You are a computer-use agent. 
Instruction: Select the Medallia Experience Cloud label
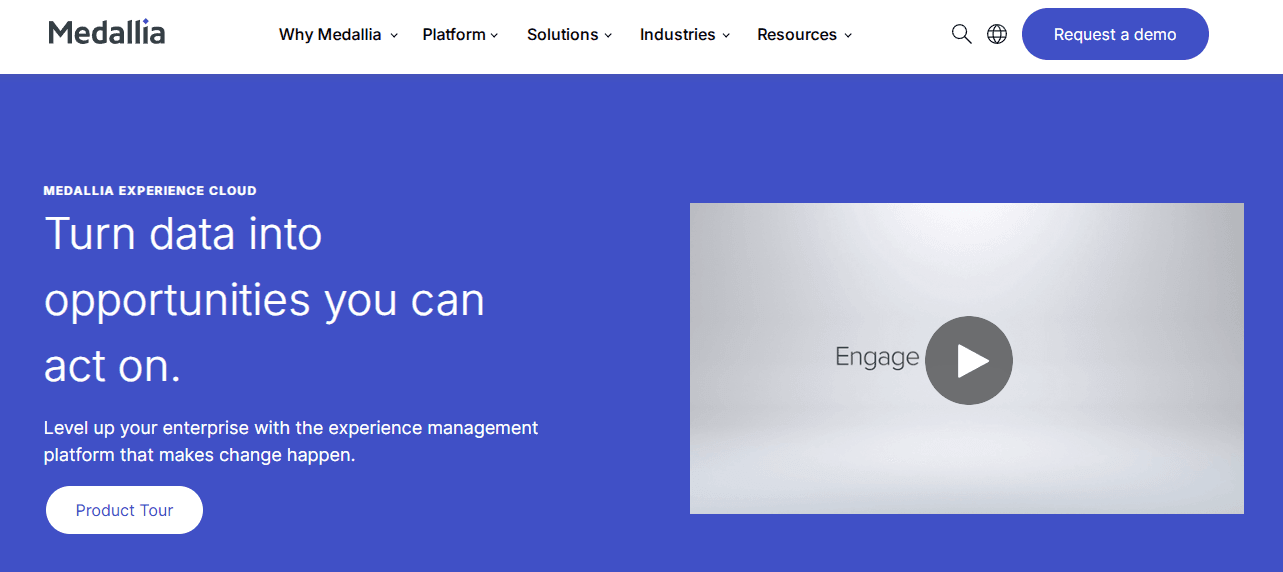[x=150, y=190]
